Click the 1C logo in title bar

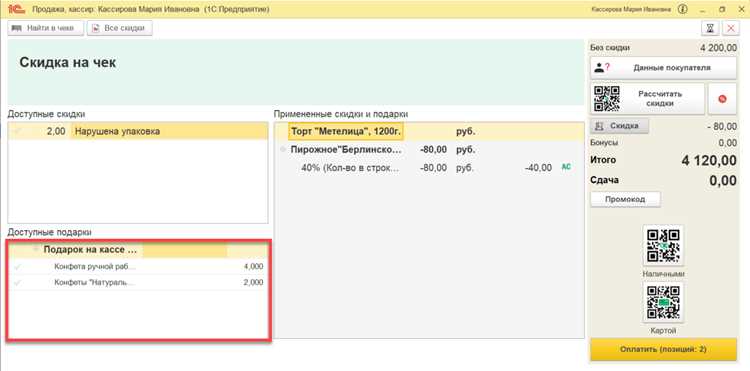(x=16, y=9)
